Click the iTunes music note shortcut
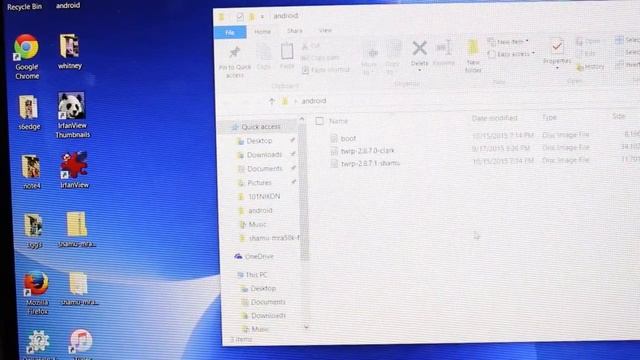Screen dimensions: 640x360 click(x=80, y=340)
